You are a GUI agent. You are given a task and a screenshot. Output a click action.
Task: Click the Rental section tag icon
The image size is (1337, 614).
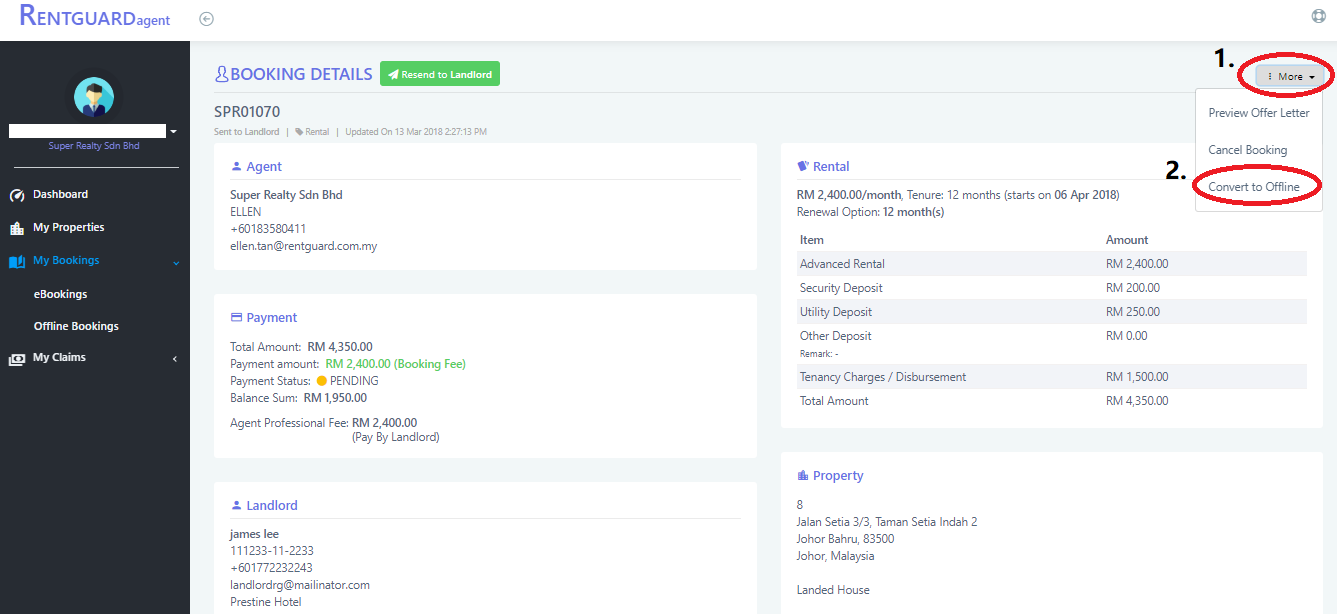803,167
